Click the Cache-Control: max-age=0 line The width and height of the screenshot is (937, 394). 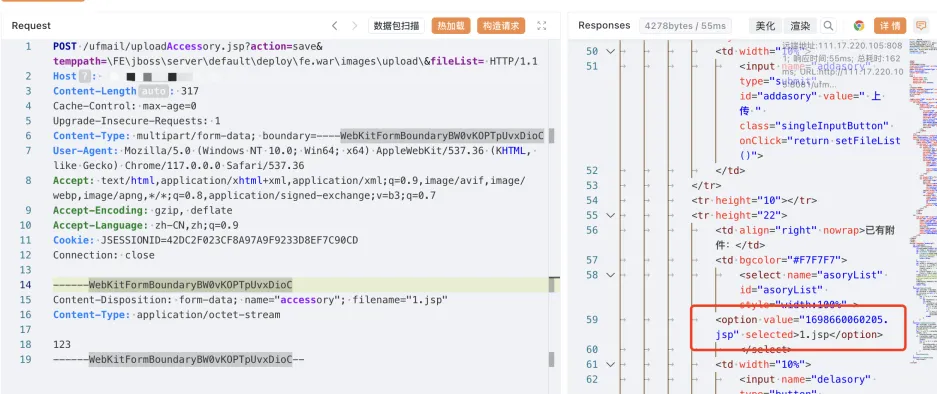pyautogui.click(x=124, y=106)
